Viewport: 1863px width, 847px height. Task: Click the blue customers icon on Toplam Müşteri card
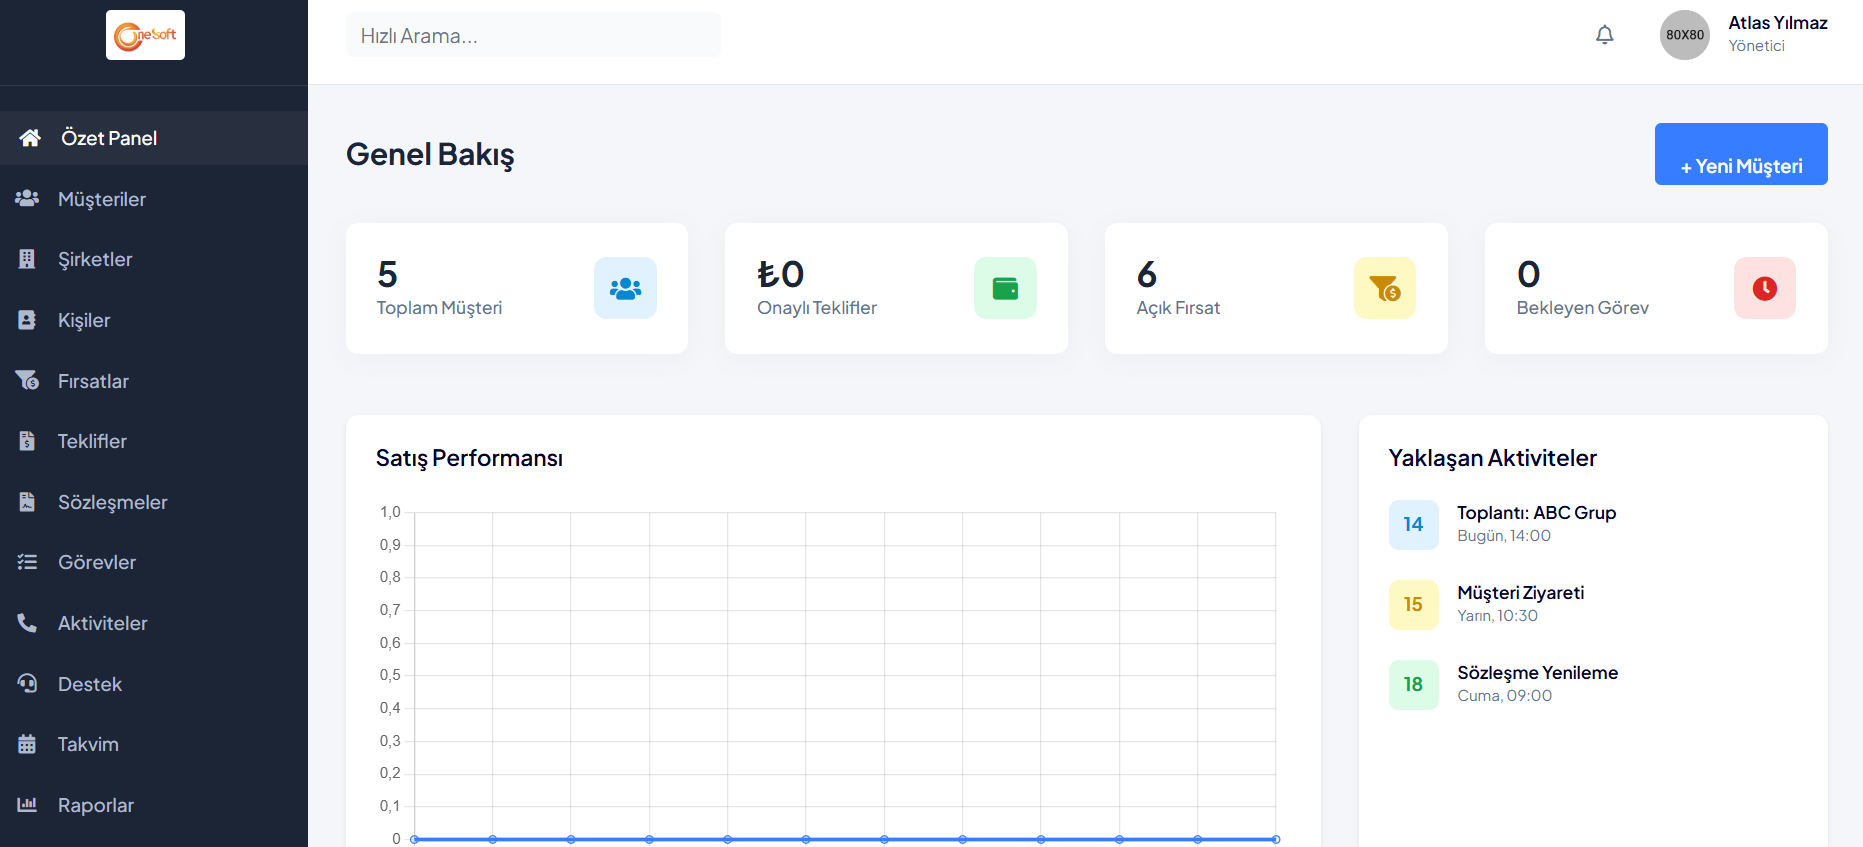point(625,289)
